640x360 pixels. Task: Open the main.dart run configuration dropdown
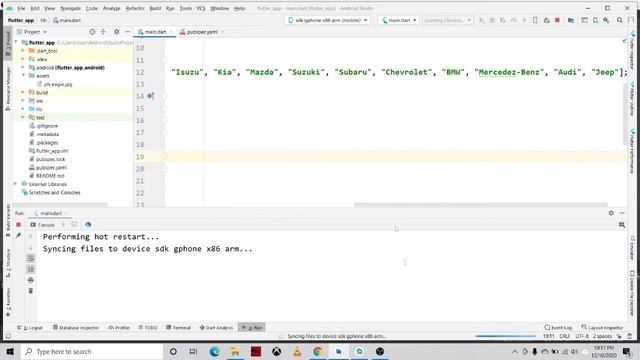pyautogui.click(x=399, y=20)
